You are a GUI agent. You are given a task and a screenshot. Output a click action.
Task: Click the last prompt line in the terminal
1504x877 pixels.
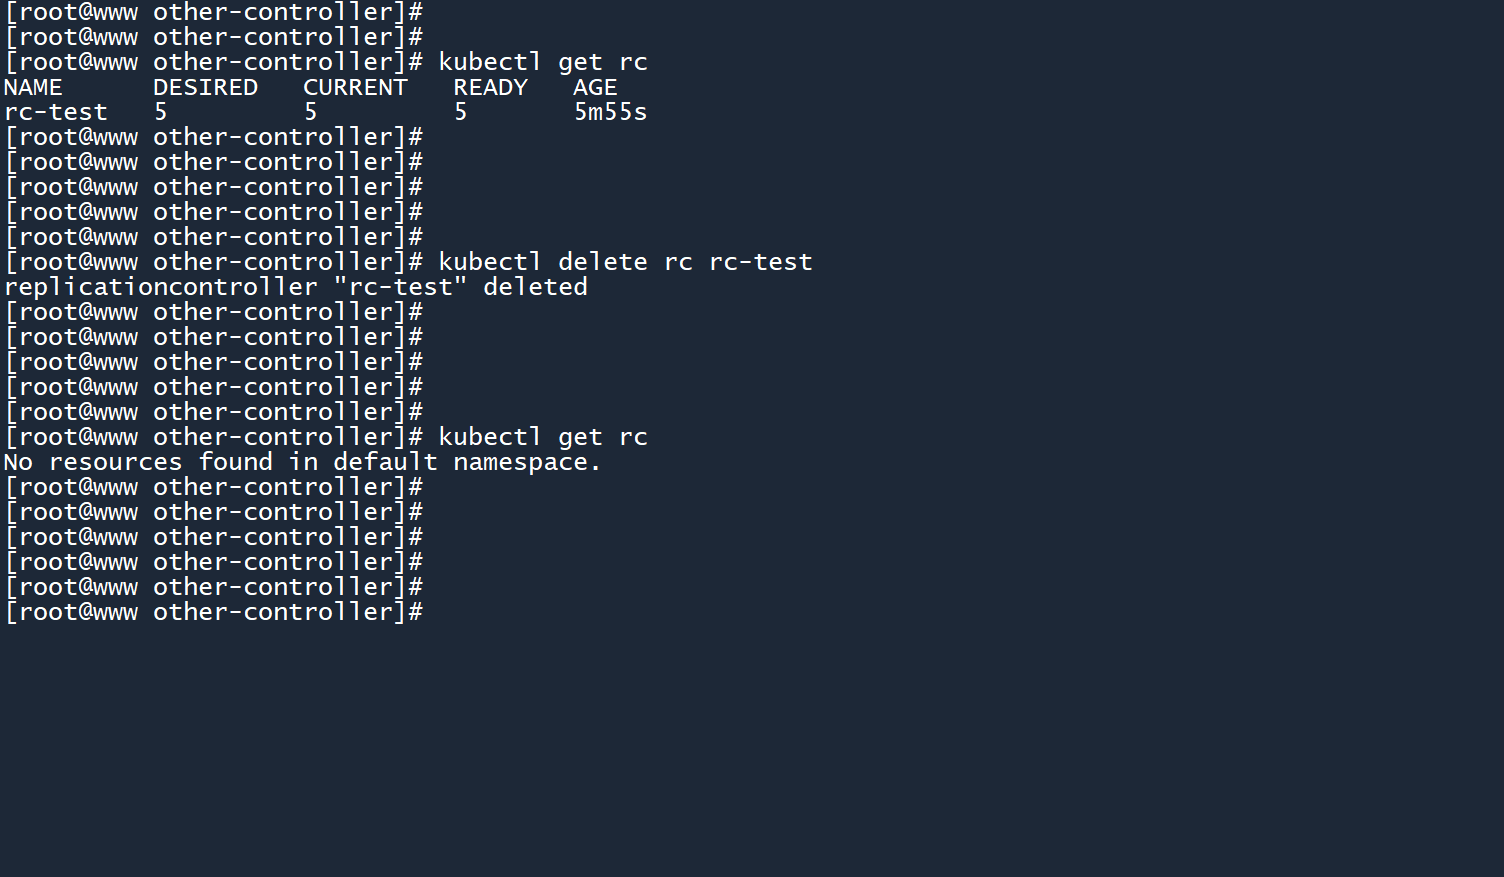[x=213, y=612]
